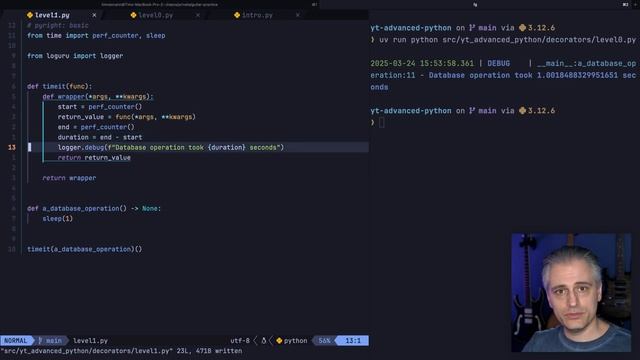
Task: Click the 'def wrapper(*args, **kwargs):' line
Action: (x=98, y=97)
